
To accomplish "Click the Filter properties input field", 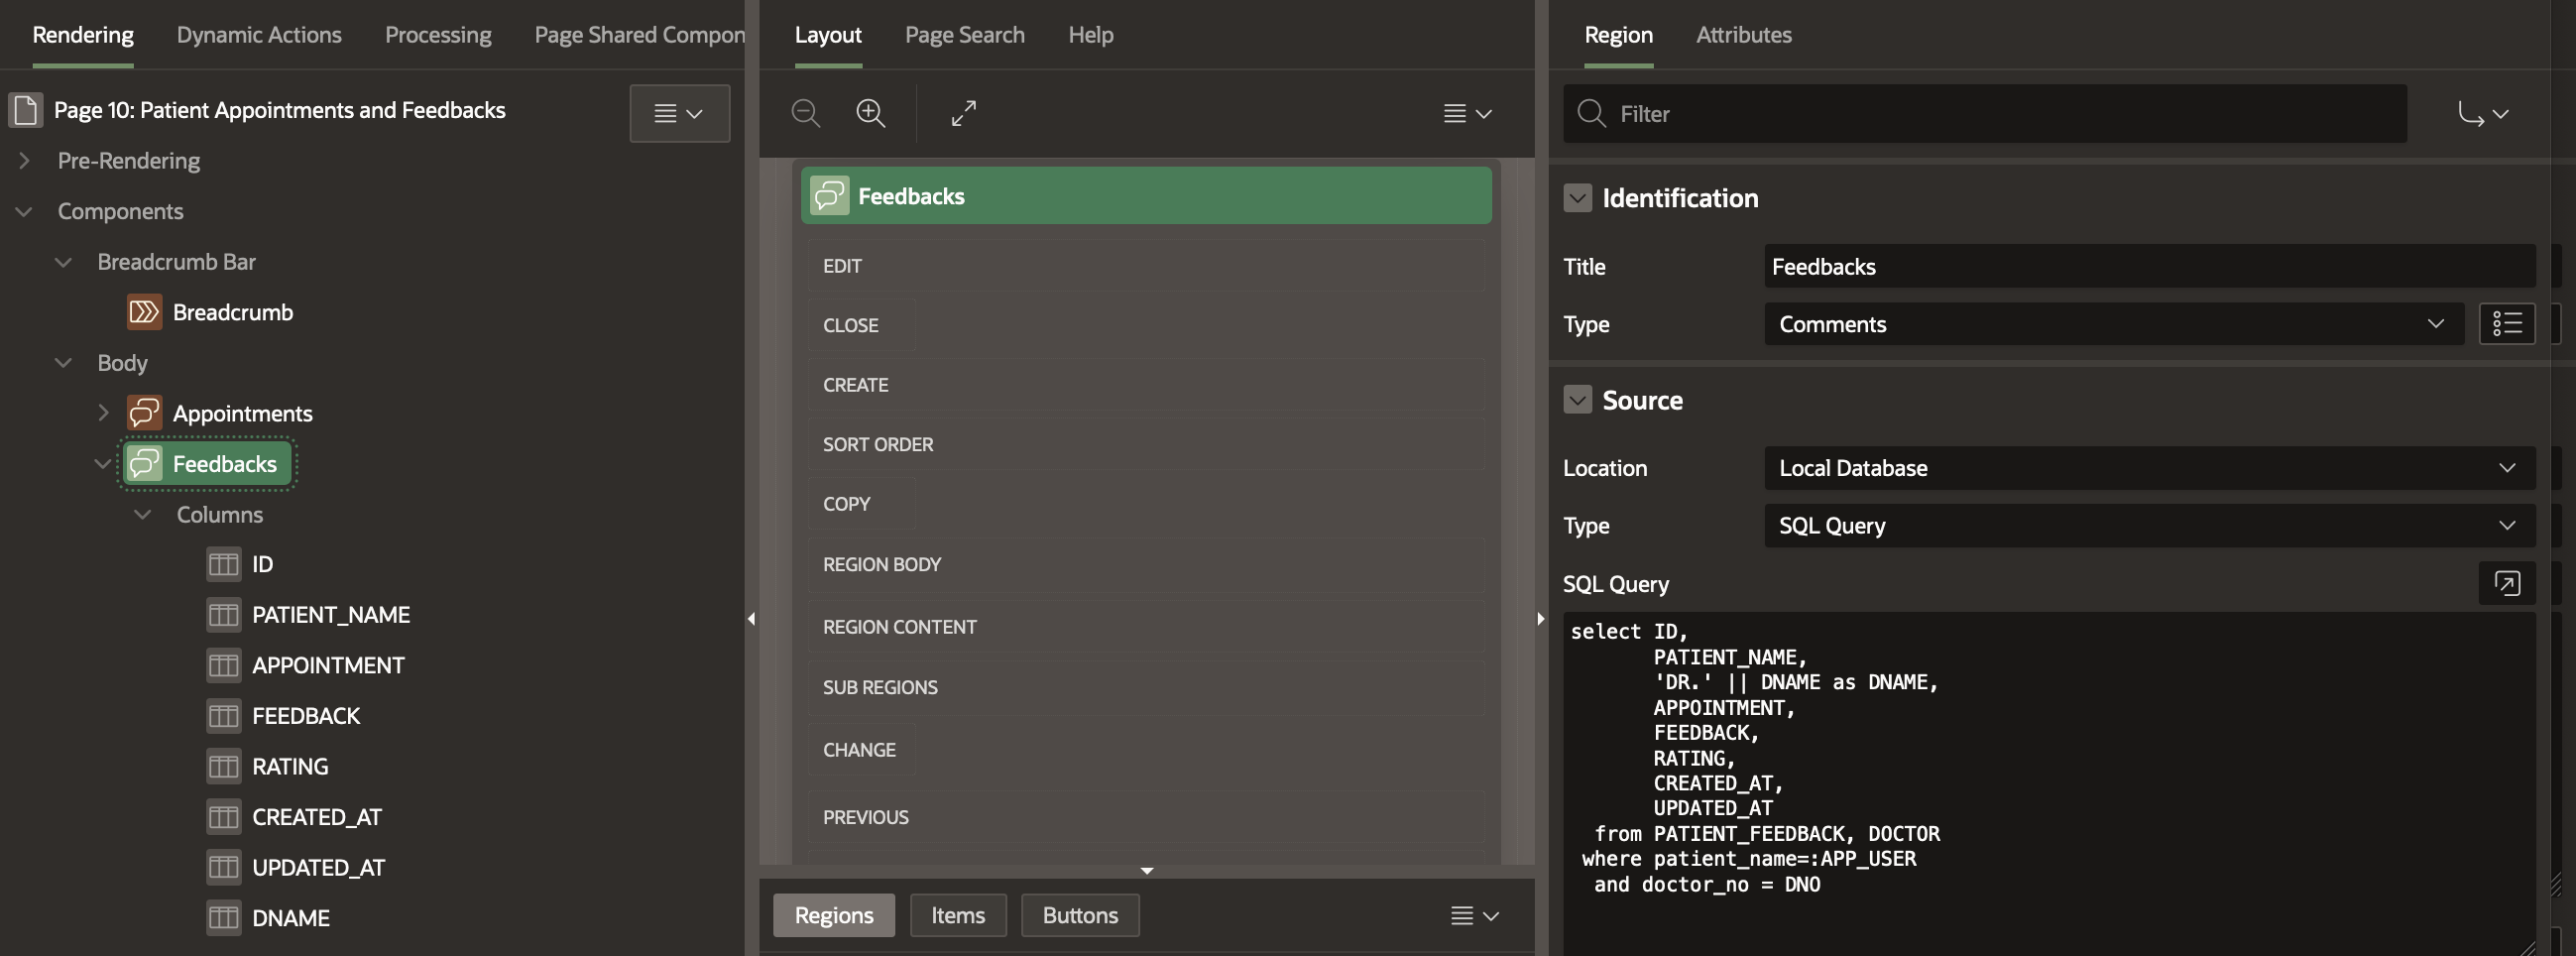I will [x=1985, y=113].
